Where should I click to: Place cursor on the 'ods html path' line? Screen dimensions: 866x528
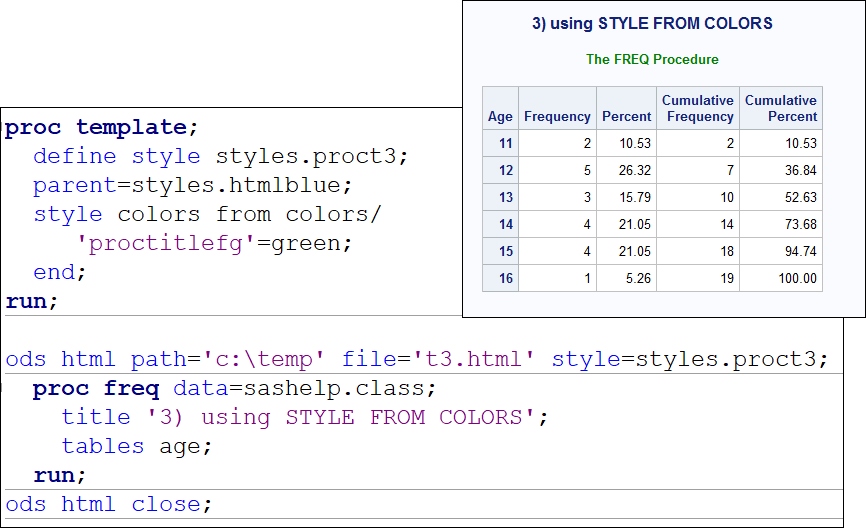point(417,359)
